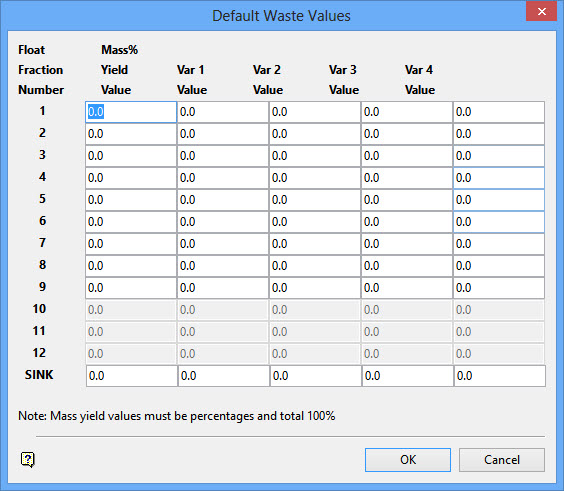Click the Cancel button
Viewport: 564px width, 491px height.
[502, 460]
